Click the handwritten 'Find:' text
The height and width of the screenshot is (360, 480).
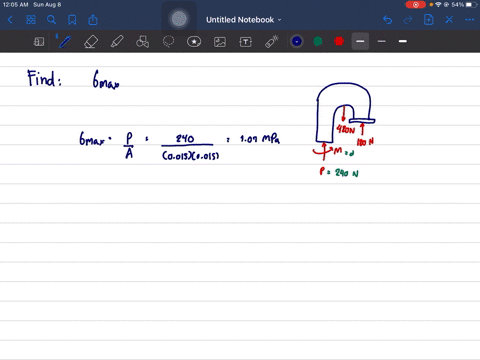tap(44, 78)
